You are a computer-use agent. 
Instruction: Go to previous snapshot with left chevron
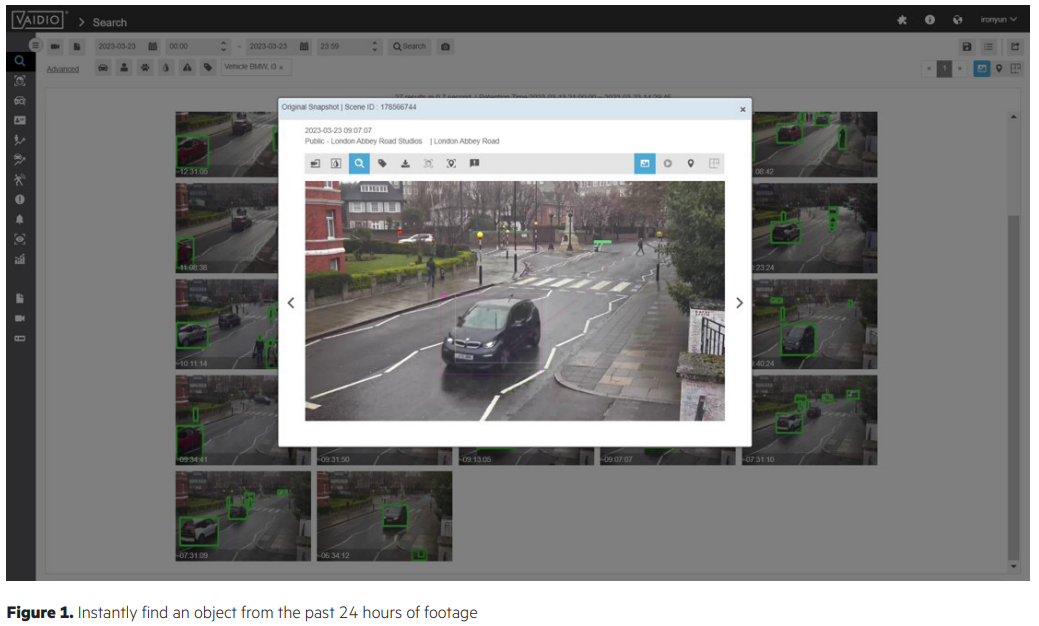pos(291,303)
